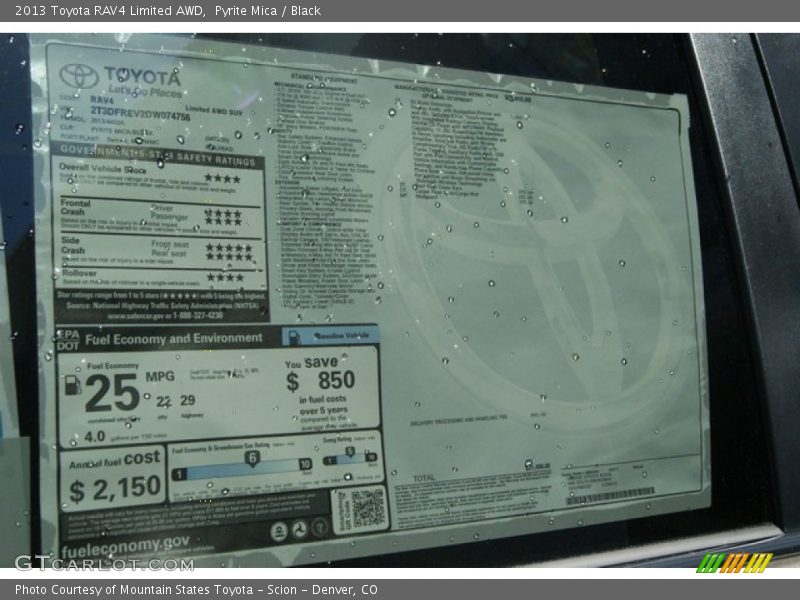Click the Standard Equipment heading
This screenshot has height=600, width=800.
tap(324, 79)
